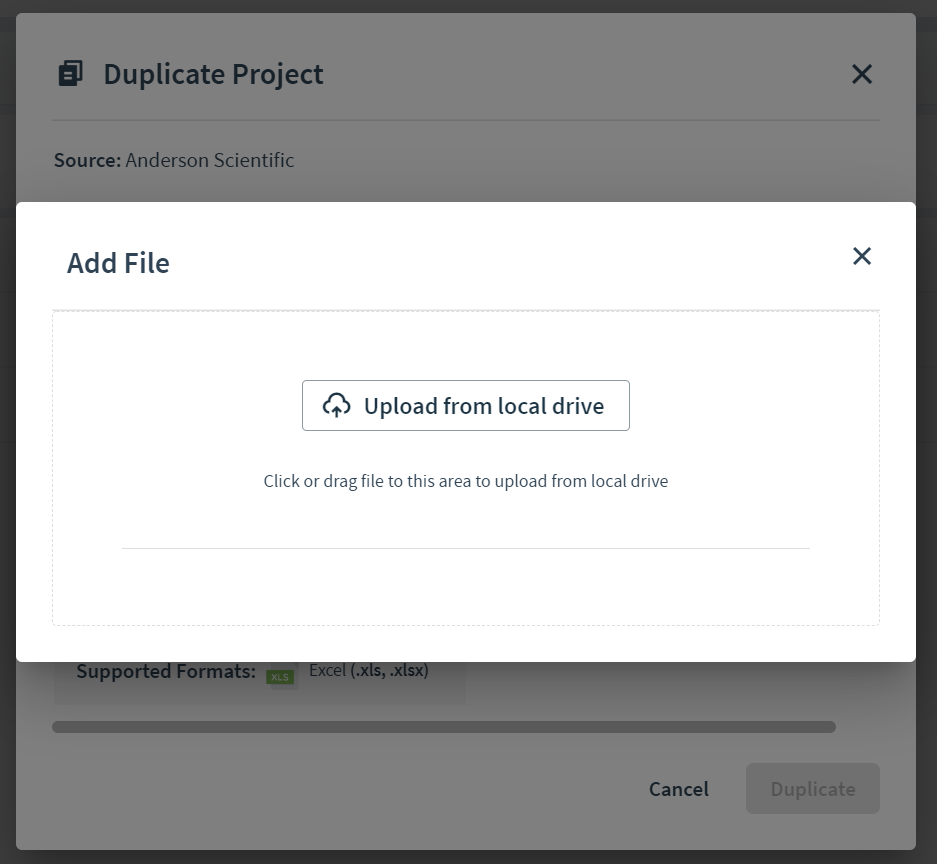
Task: Select the Add File dialog title
Action: (117, 263)
